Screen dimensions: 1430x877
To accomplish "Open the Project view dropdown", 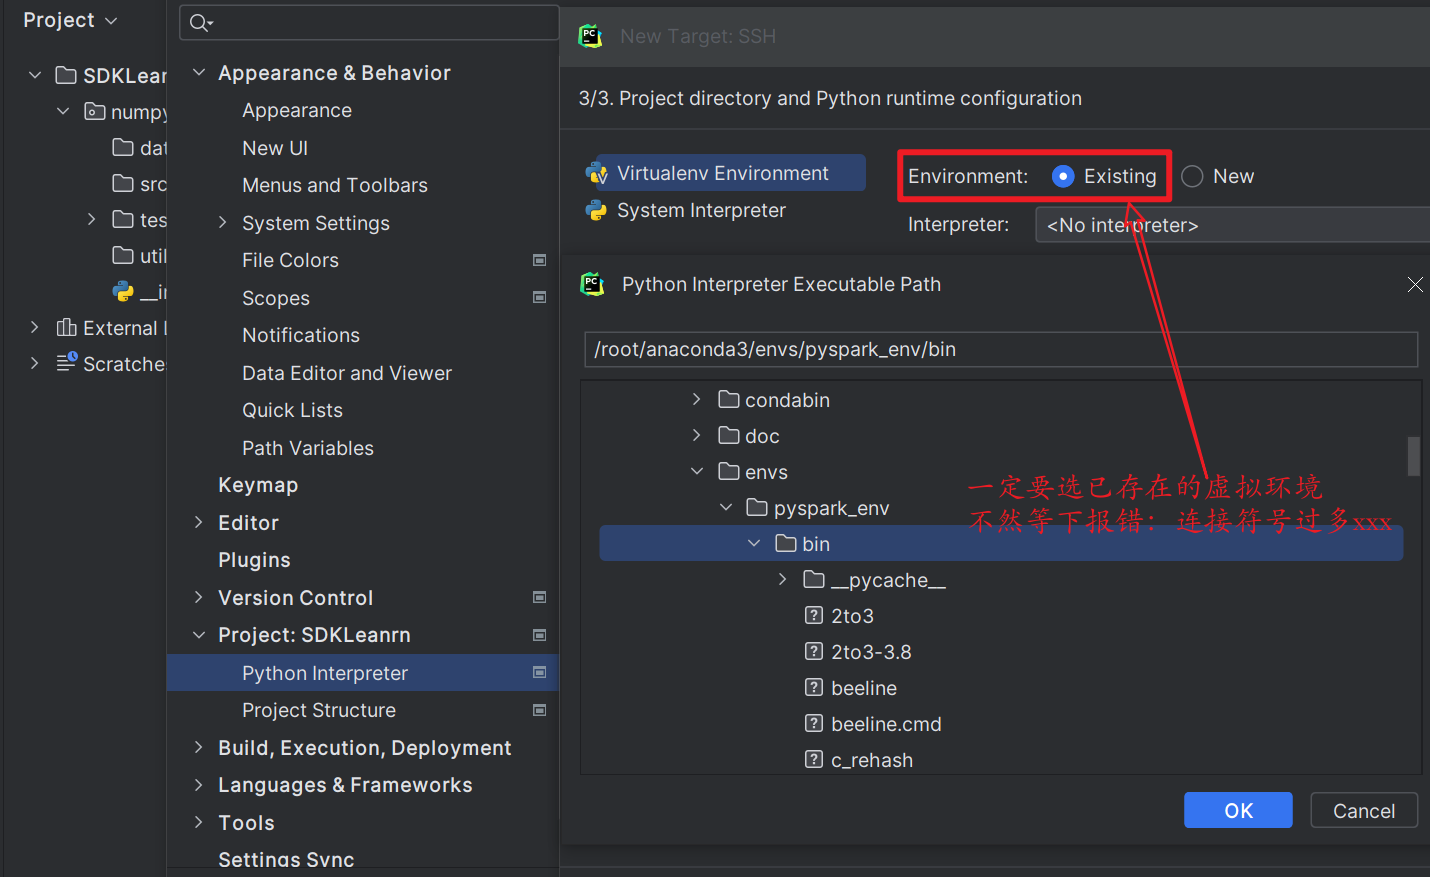I will (70, 20).
